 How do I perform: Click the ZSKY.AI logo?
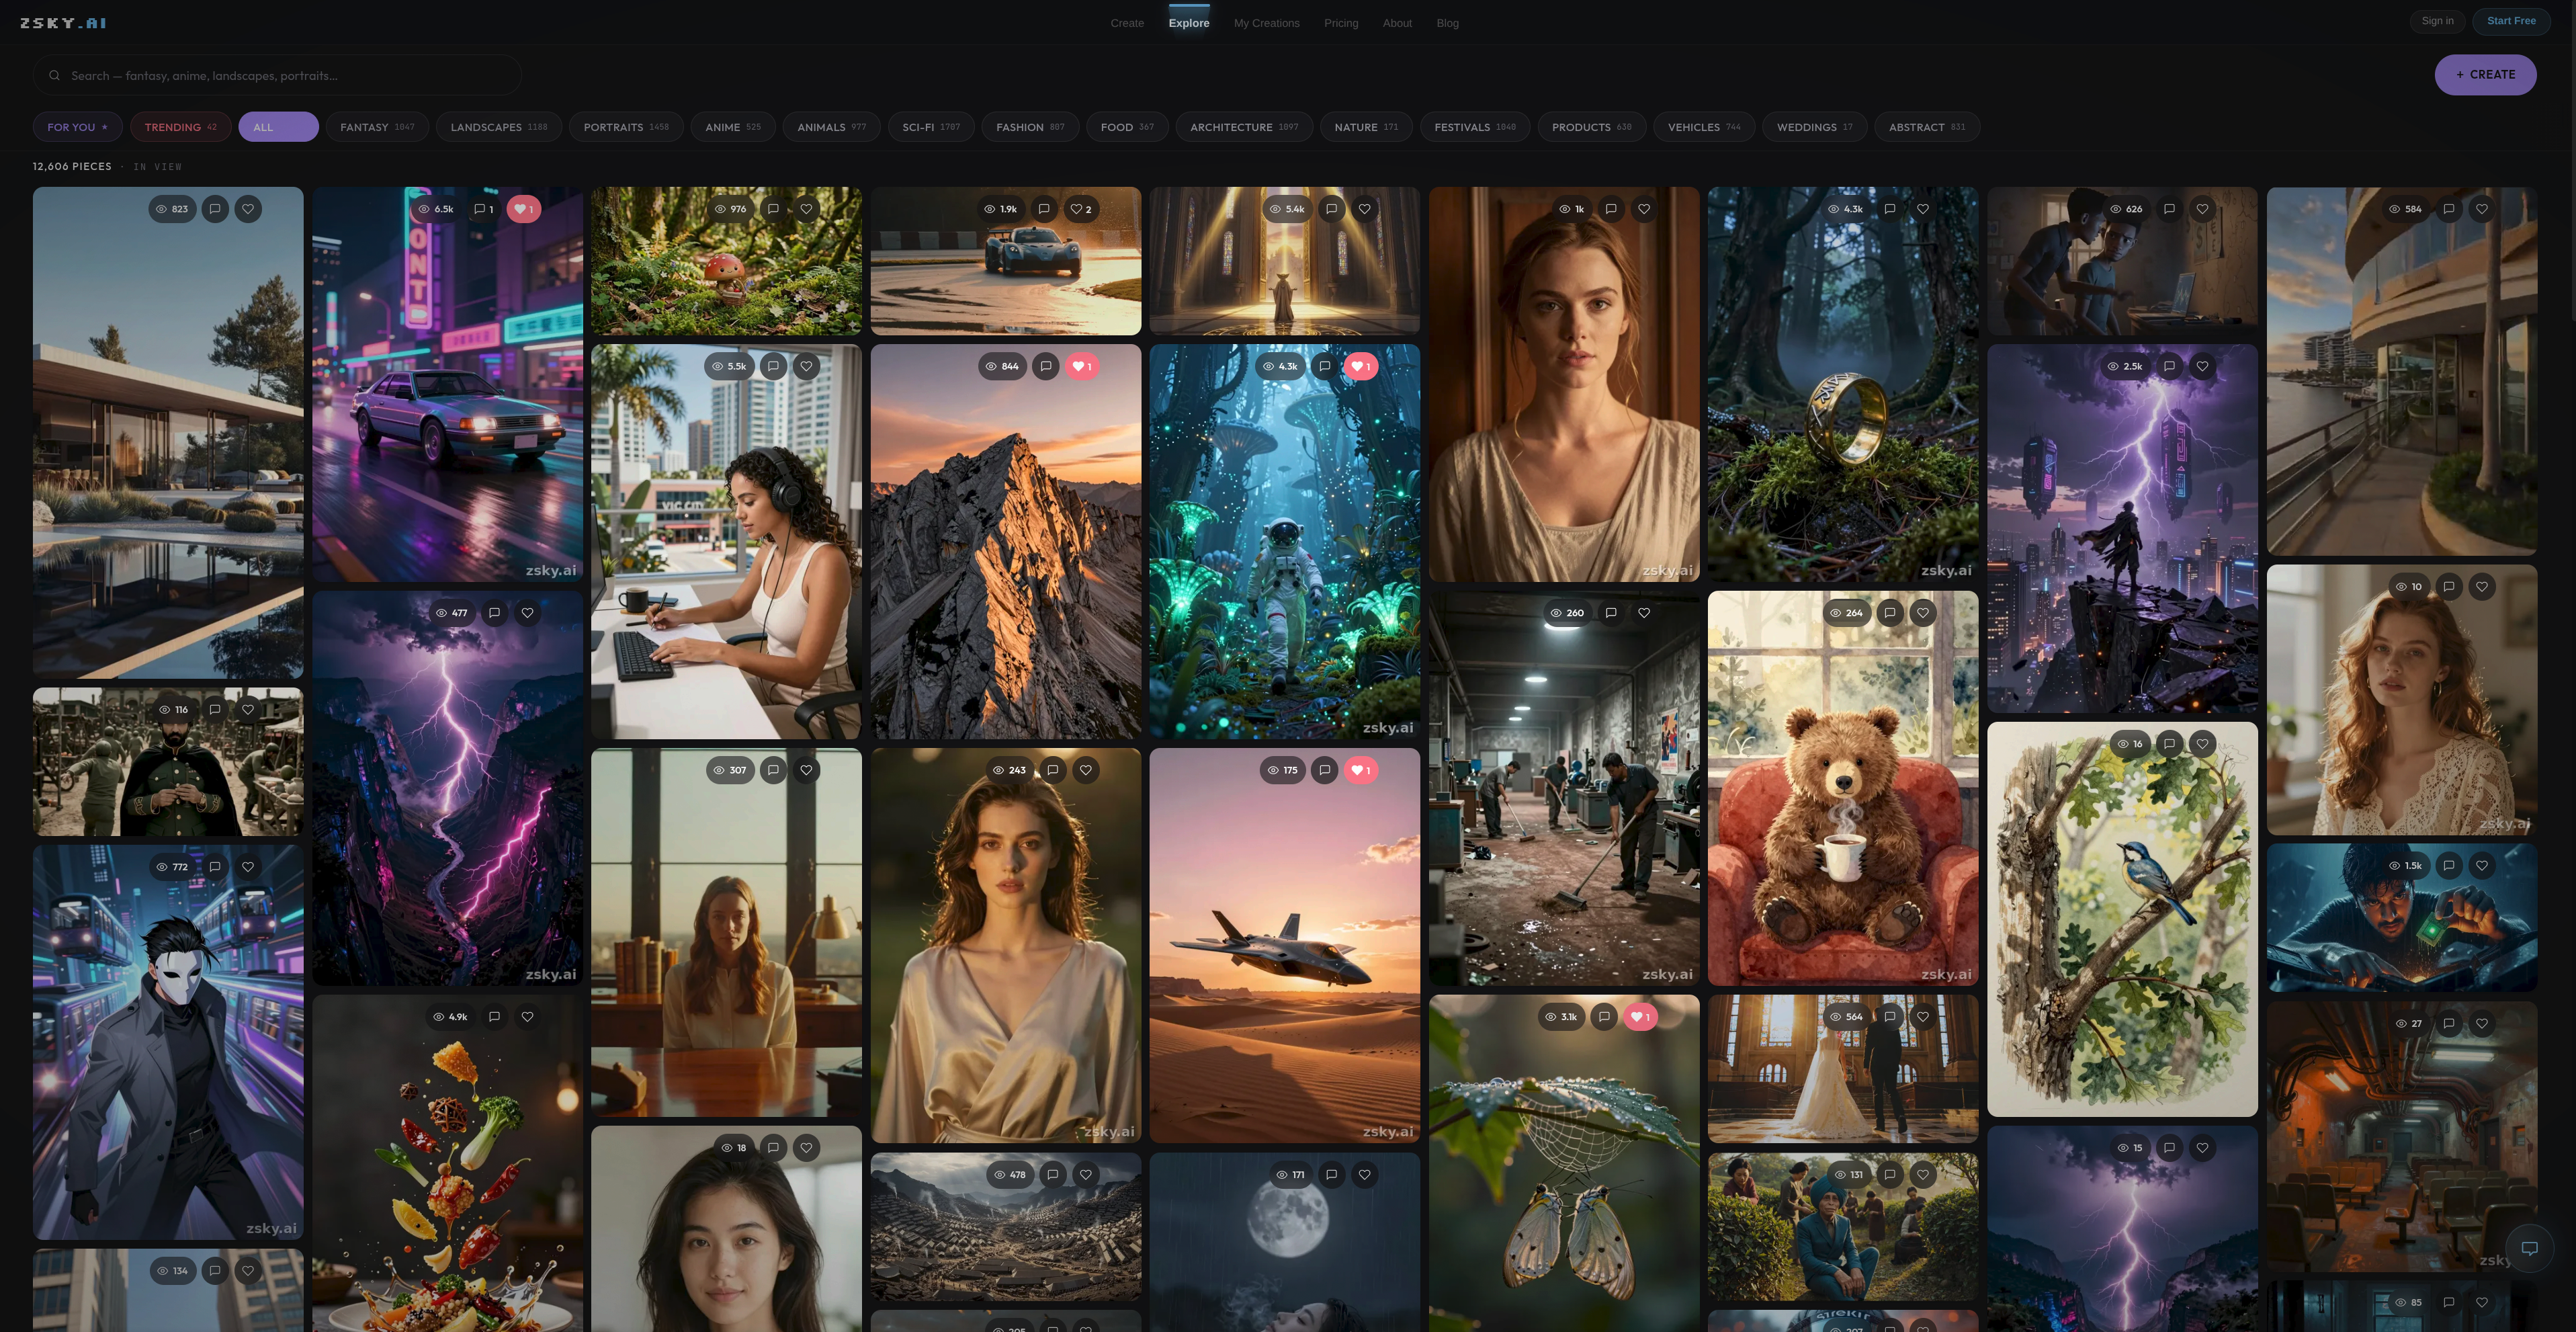(x=63, y=21)
